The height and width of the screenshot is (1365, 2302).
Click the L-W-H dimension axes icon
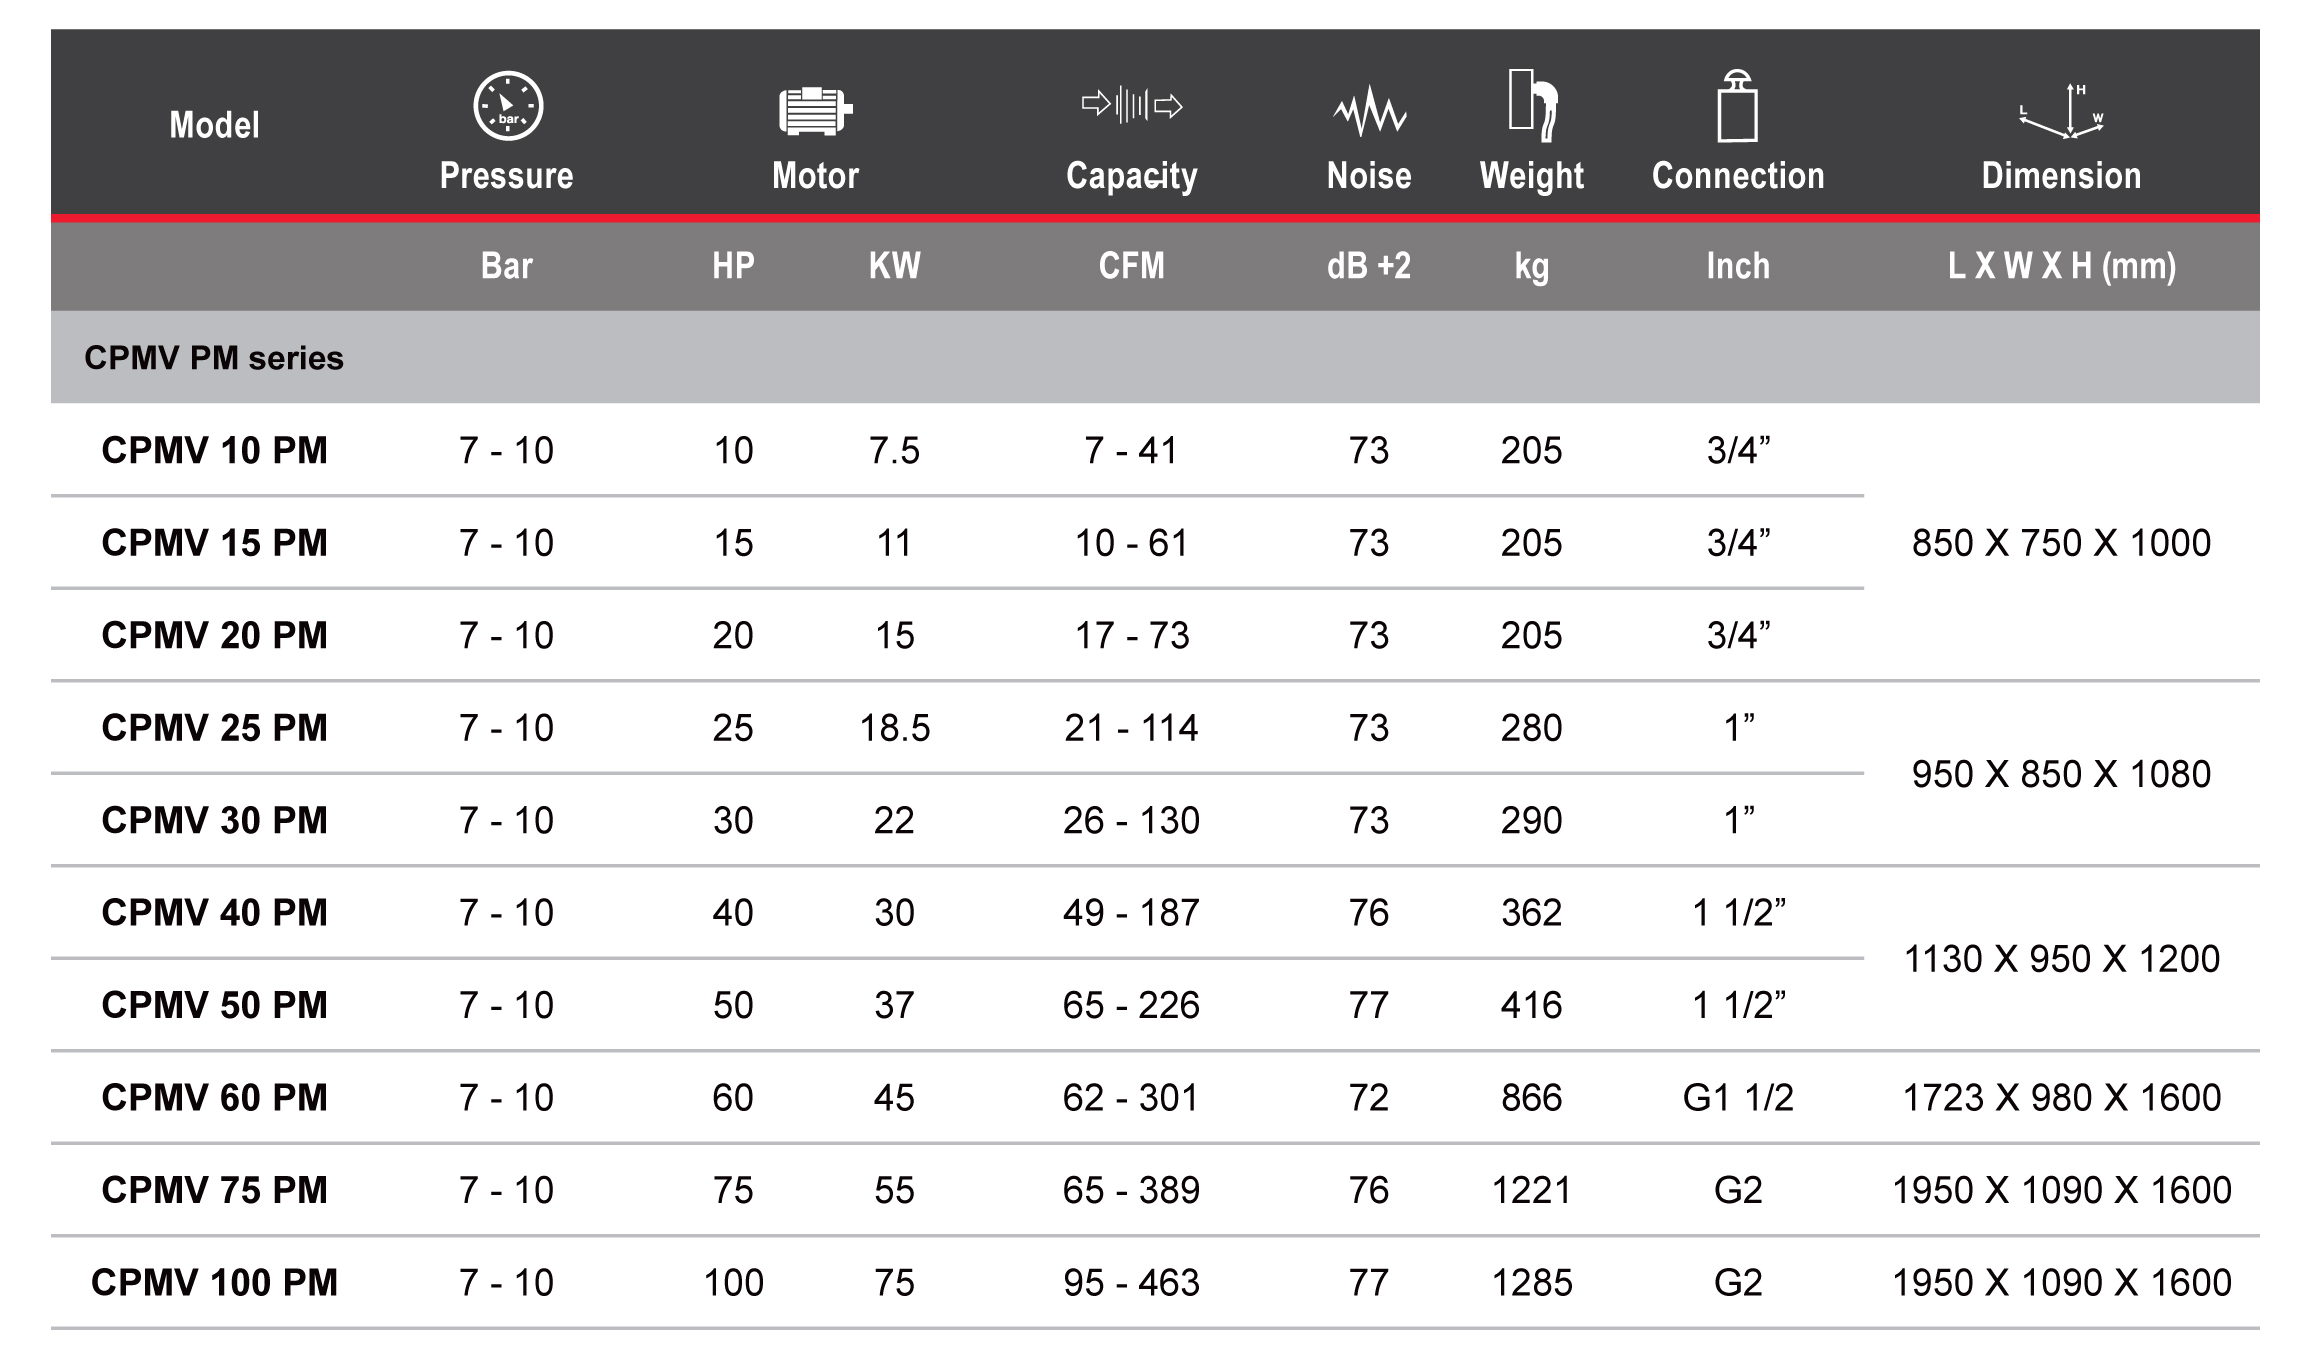click(2061, 110)
